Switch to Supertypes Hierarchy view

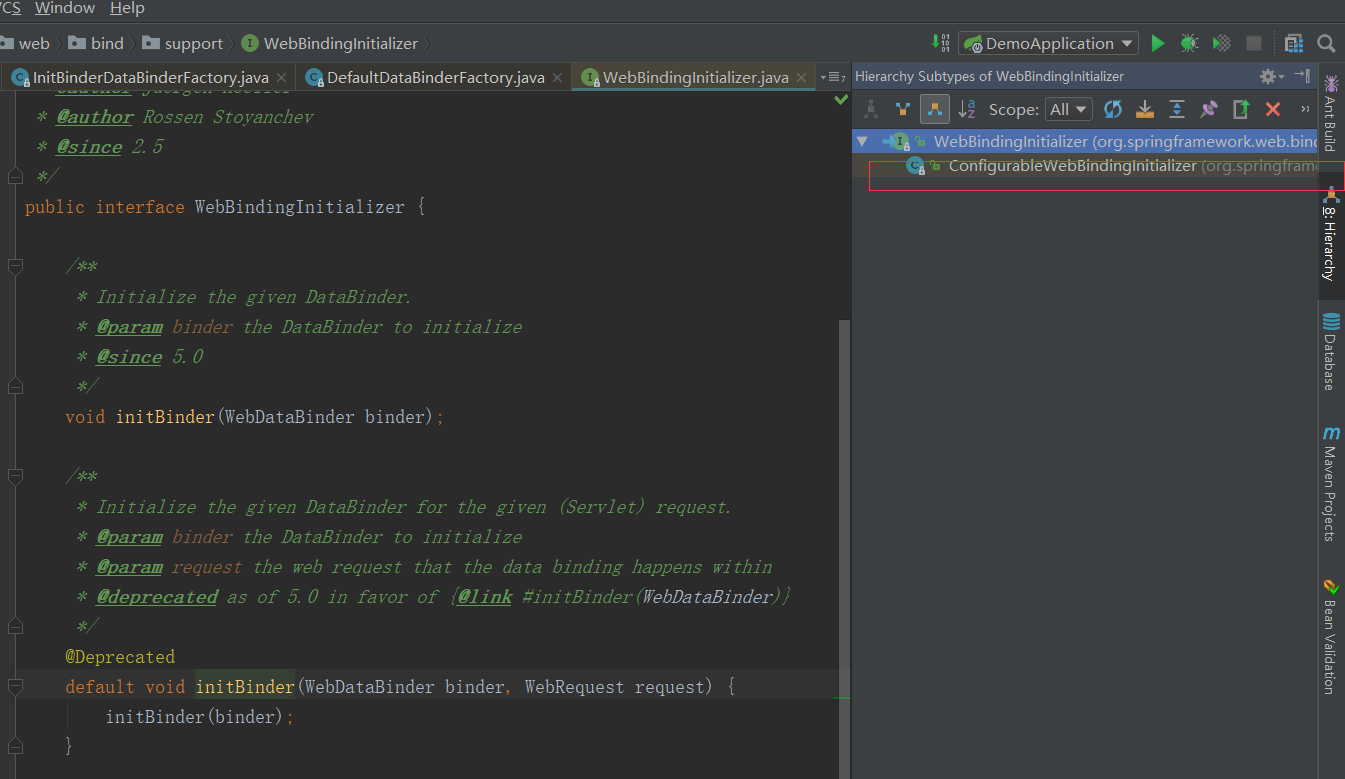coord(903,109)
